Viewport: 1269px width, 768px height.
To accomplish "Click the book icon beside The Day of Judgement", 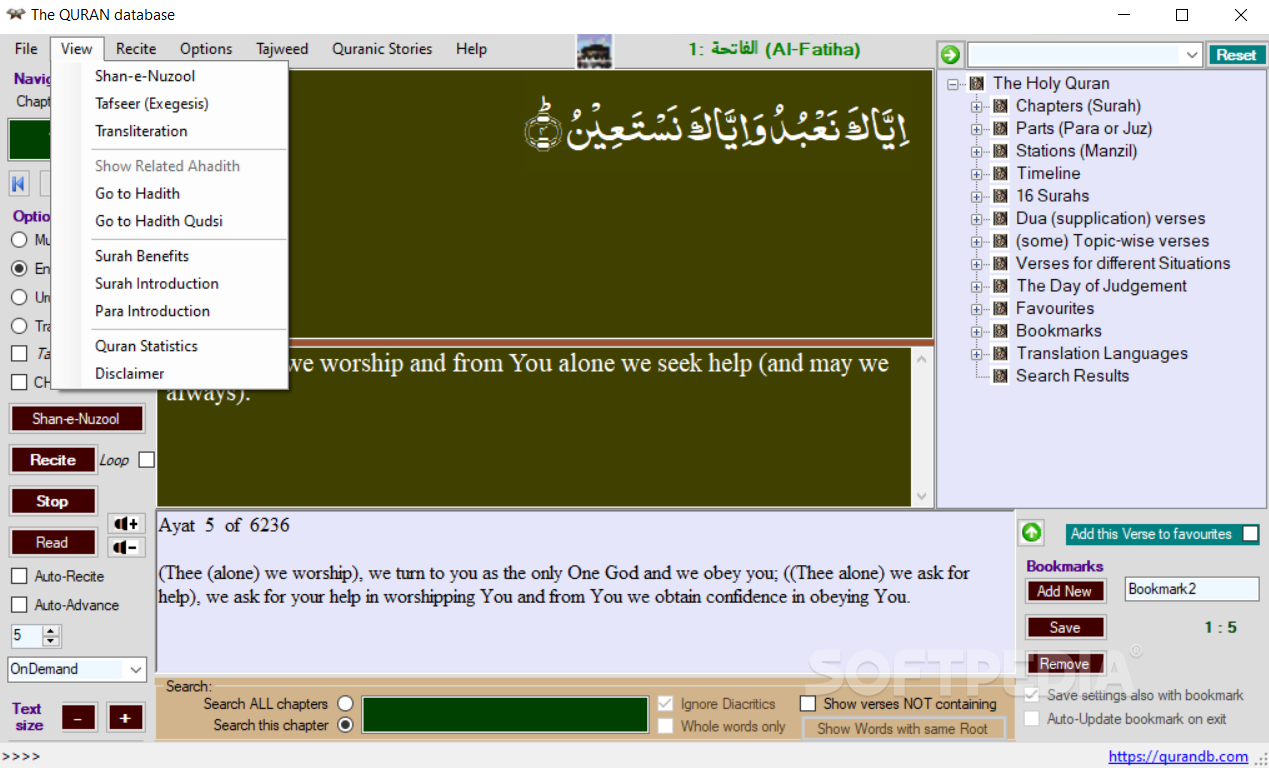I will (x=999, y=286).
